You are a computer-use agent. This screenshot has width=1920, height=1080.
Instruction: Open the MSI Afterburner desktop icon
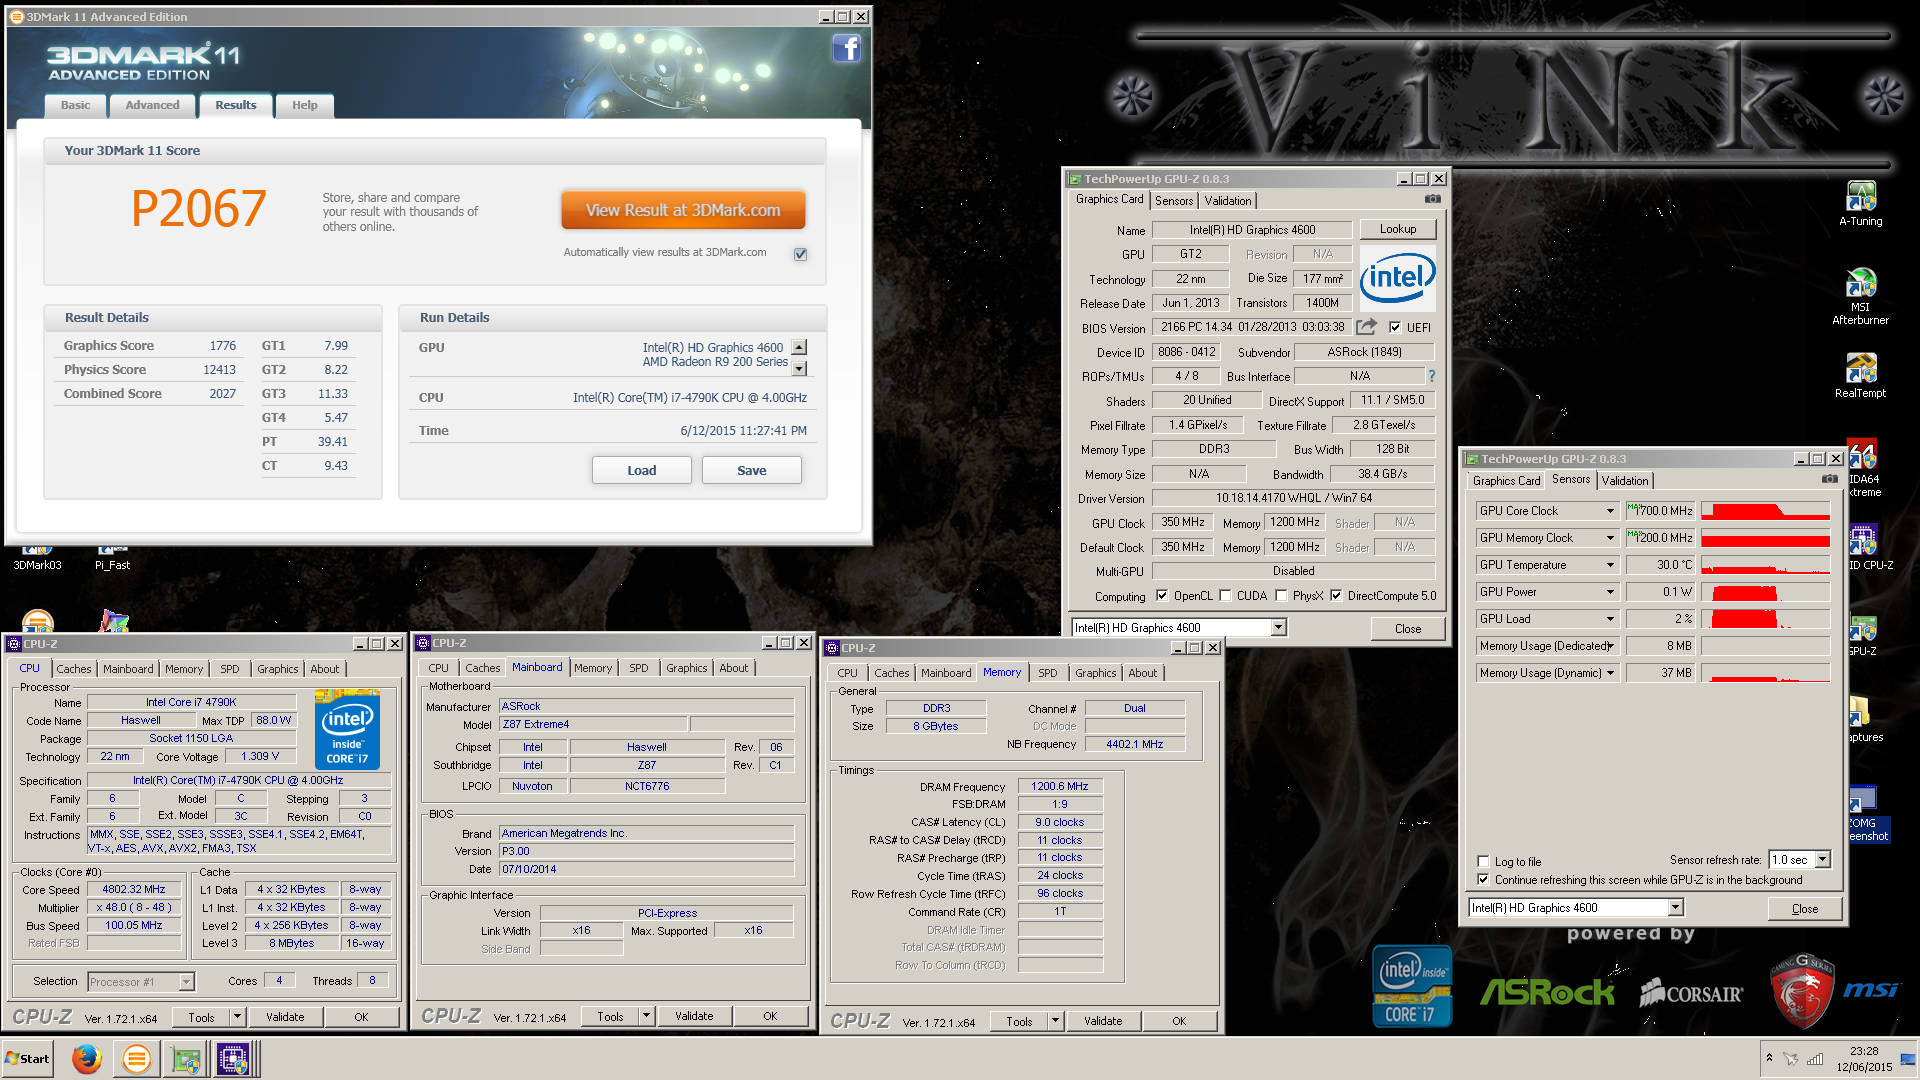(1860, 296)
